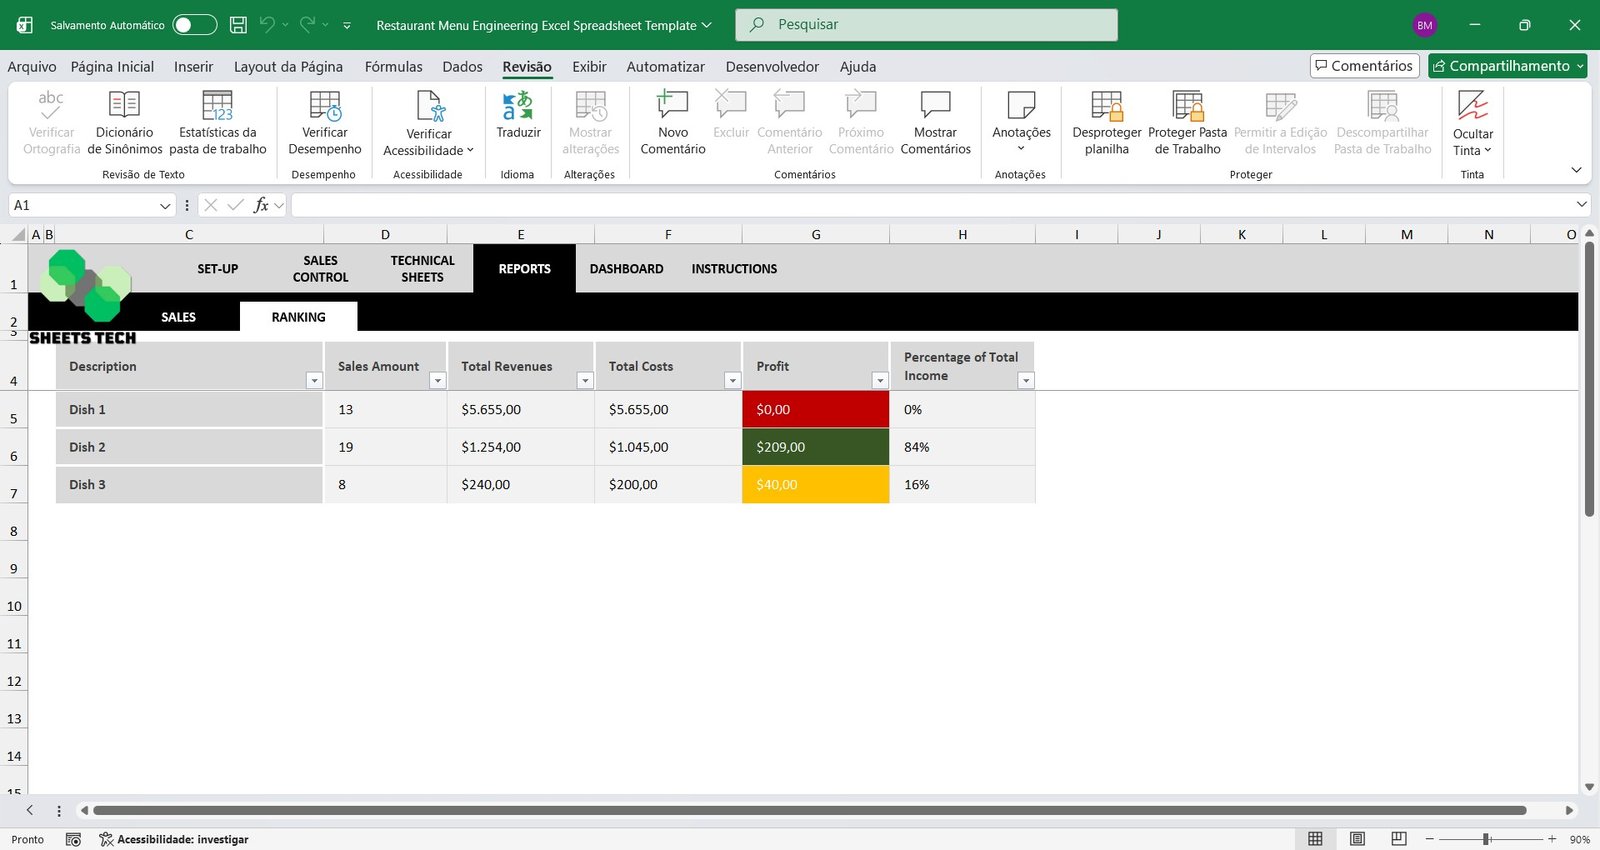Click Desproteger planilha icon
Image resolution: width=1600 pixels, height=850 pixels.
(1106, 106)
